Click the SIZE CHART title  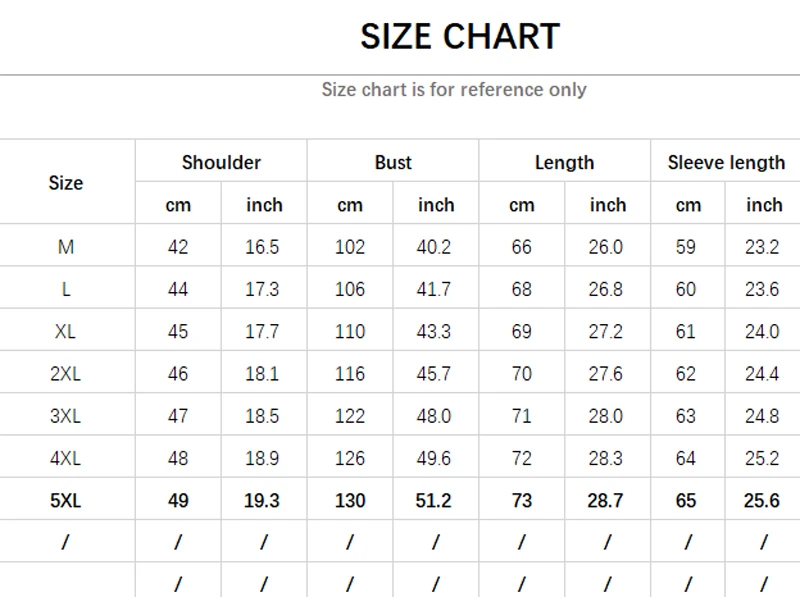[x=459, y=37]
